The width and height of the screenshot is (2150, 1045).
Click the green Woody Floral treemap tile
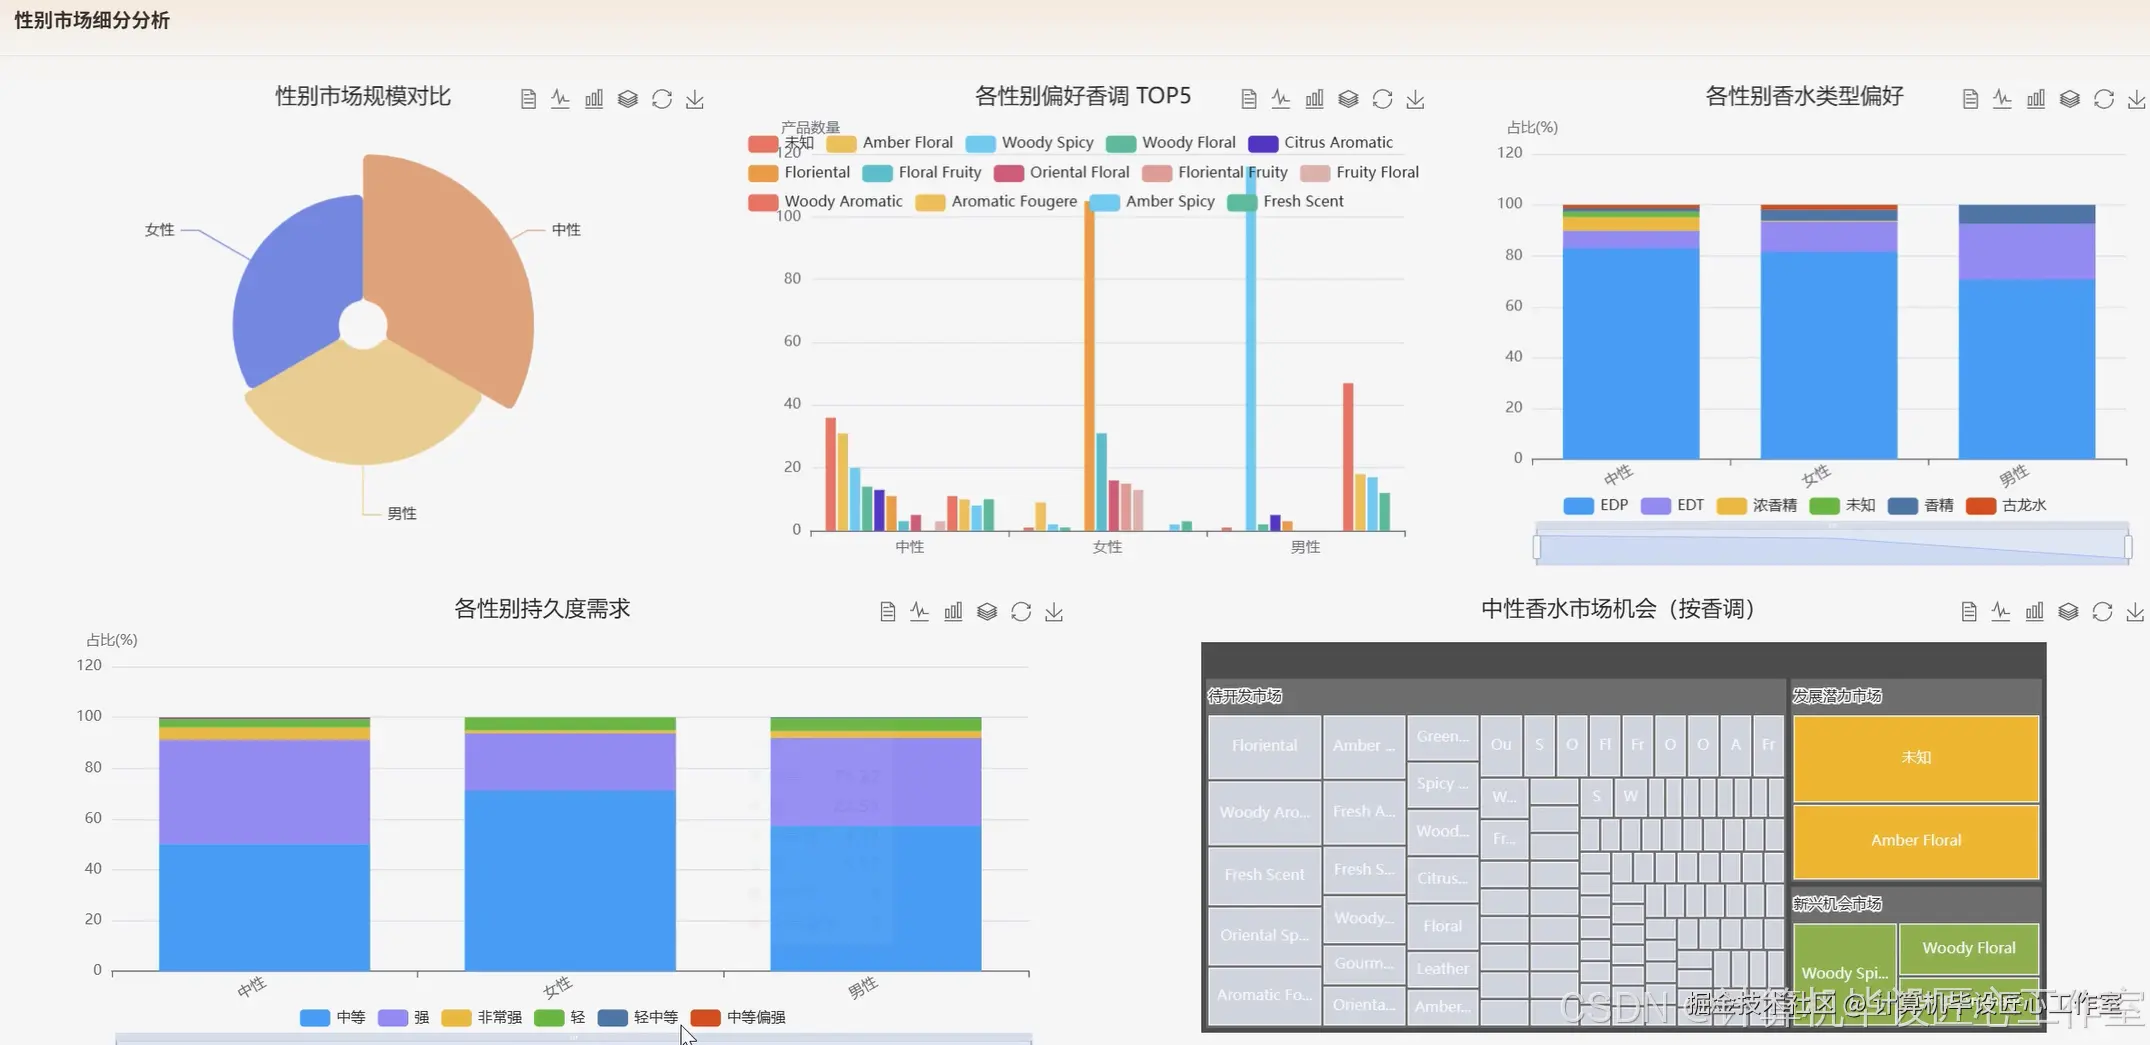pyautogui.click(x=1968, y=948)
